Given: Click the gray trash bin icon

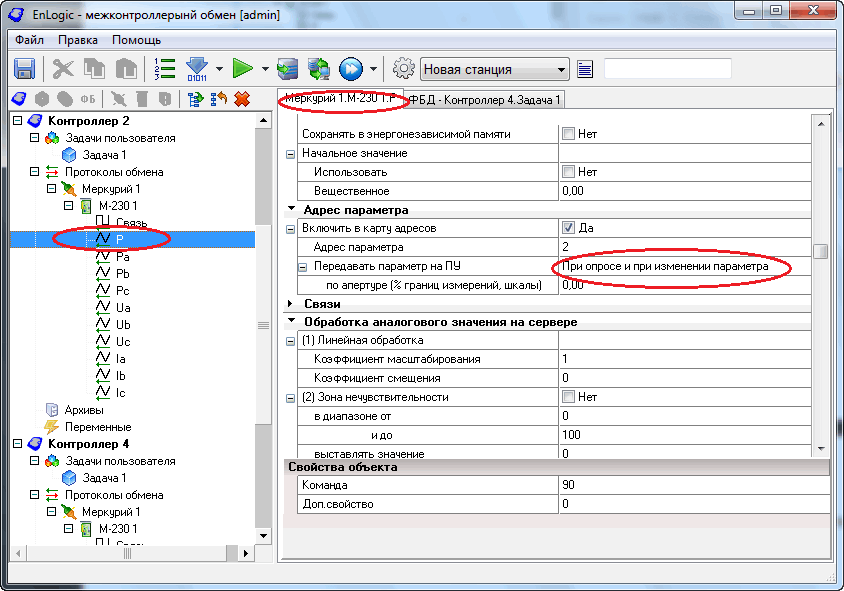Looking at the screenshot, I should pos(142,99).
